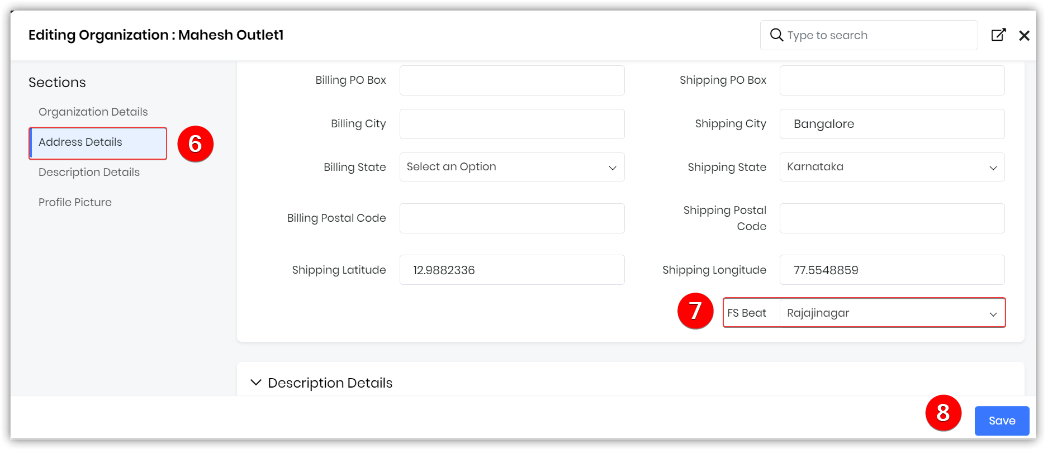1046x450 pixels.
Task: Click the search magnifier icon
Action: 776,35
